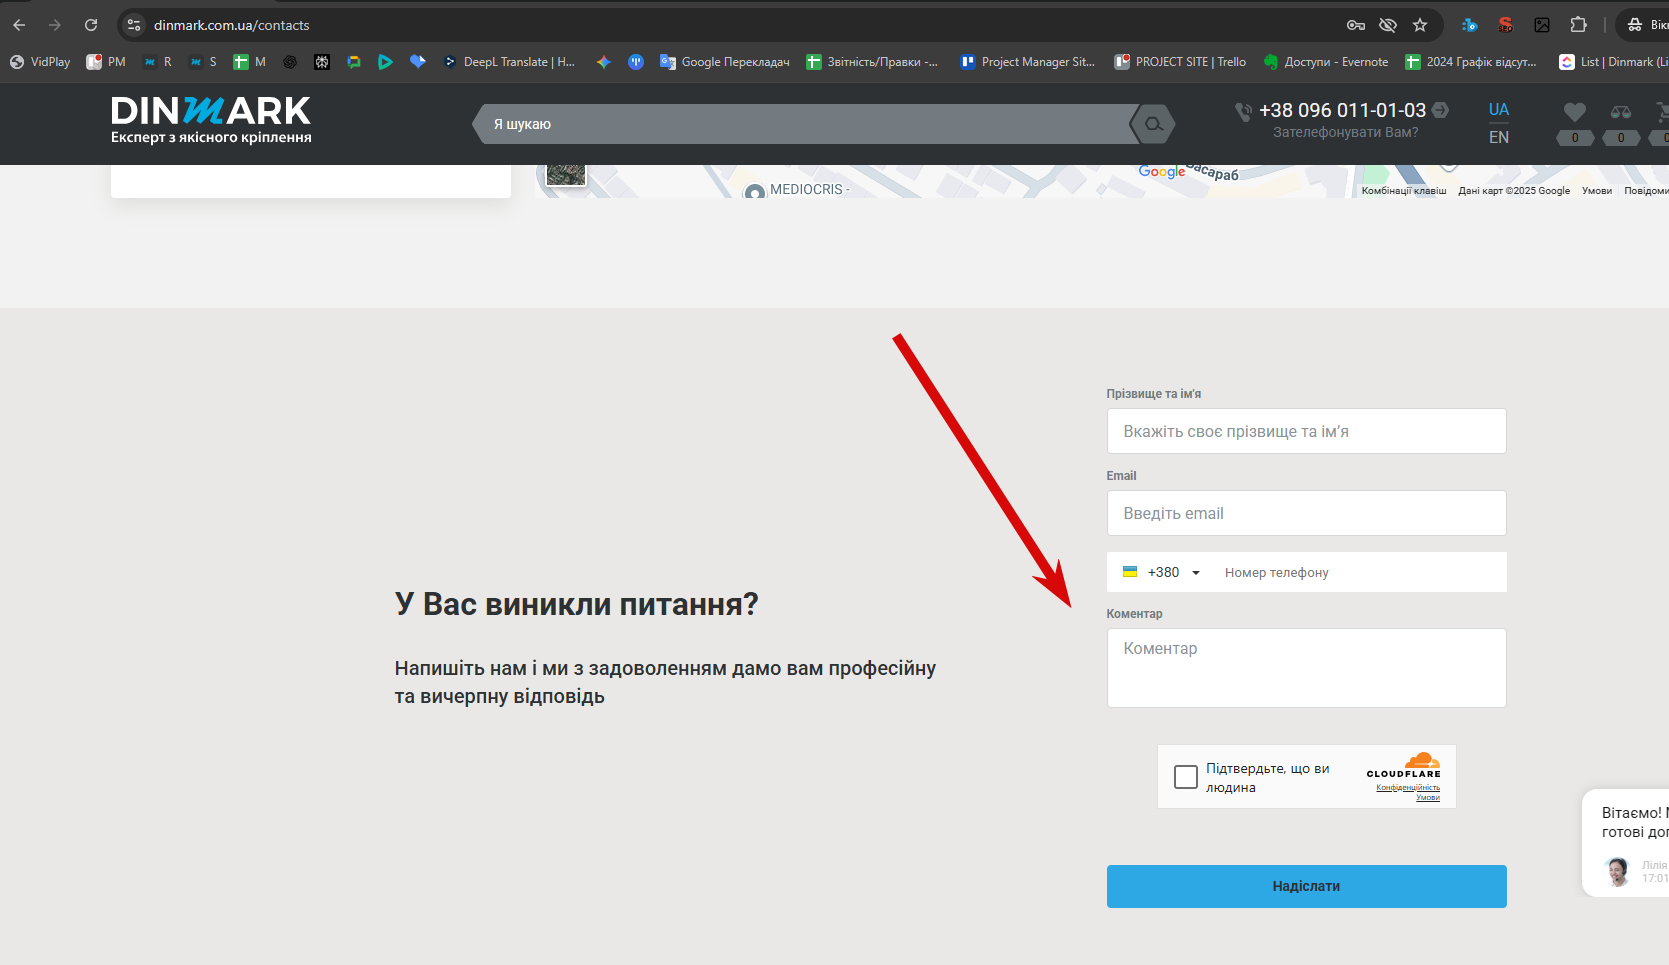Go back to the previous page
This screenshot has height=965, width=1669.
pyautogui.click(x=19, y=25)
